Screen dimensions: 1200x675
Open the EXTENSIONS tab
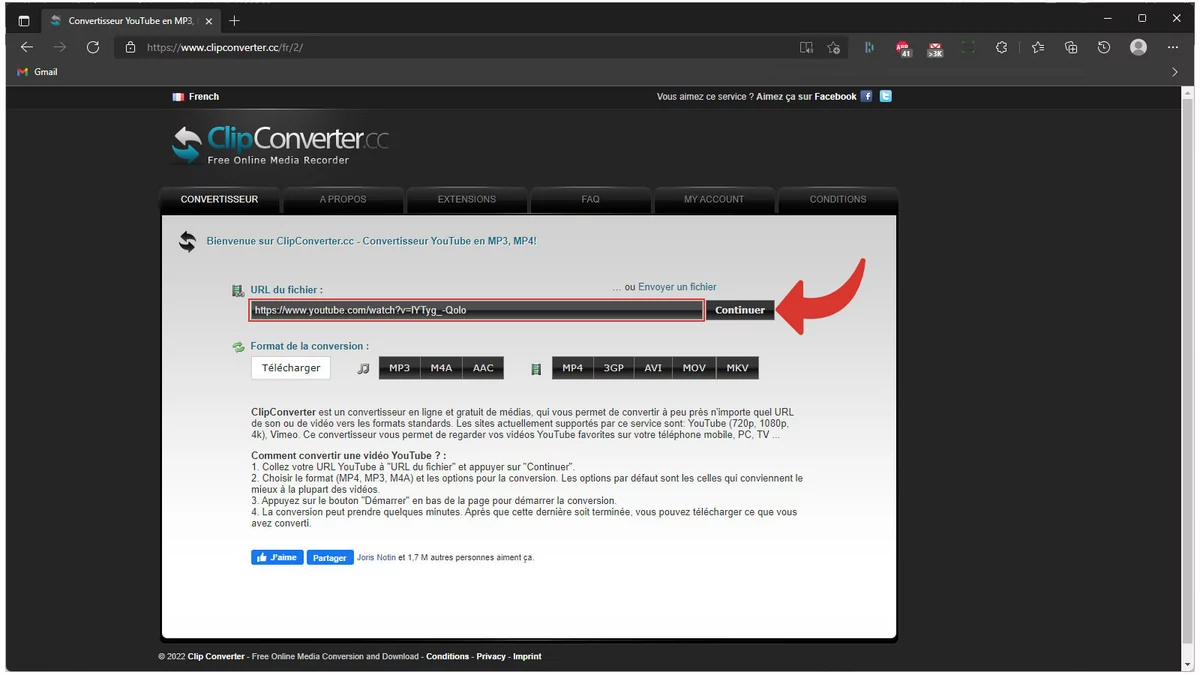pyautogui.click(x=467, y=199)
